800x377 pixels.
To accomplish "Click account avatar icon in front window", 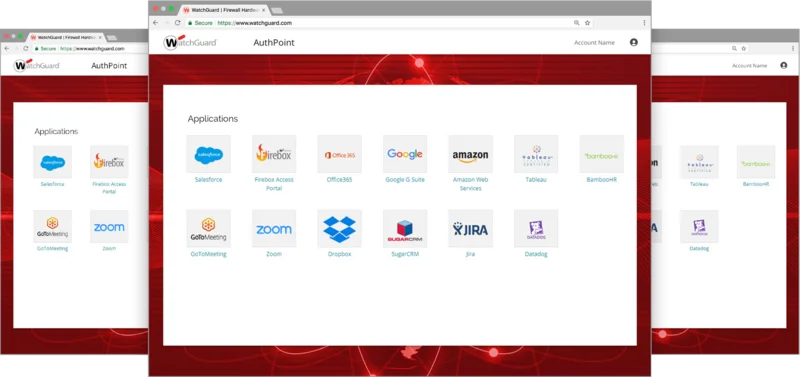I will [634, 42].
